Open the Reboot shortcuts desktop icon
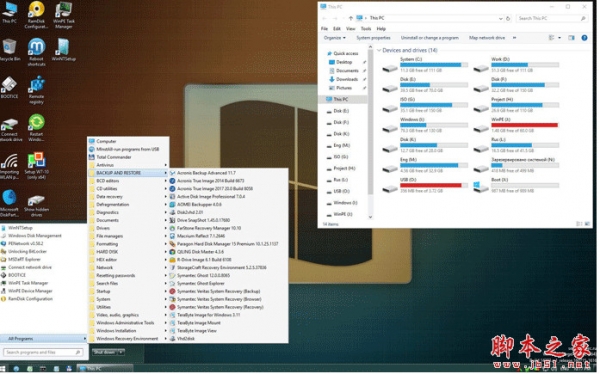The image size is (600, 374). pos(36,52)
